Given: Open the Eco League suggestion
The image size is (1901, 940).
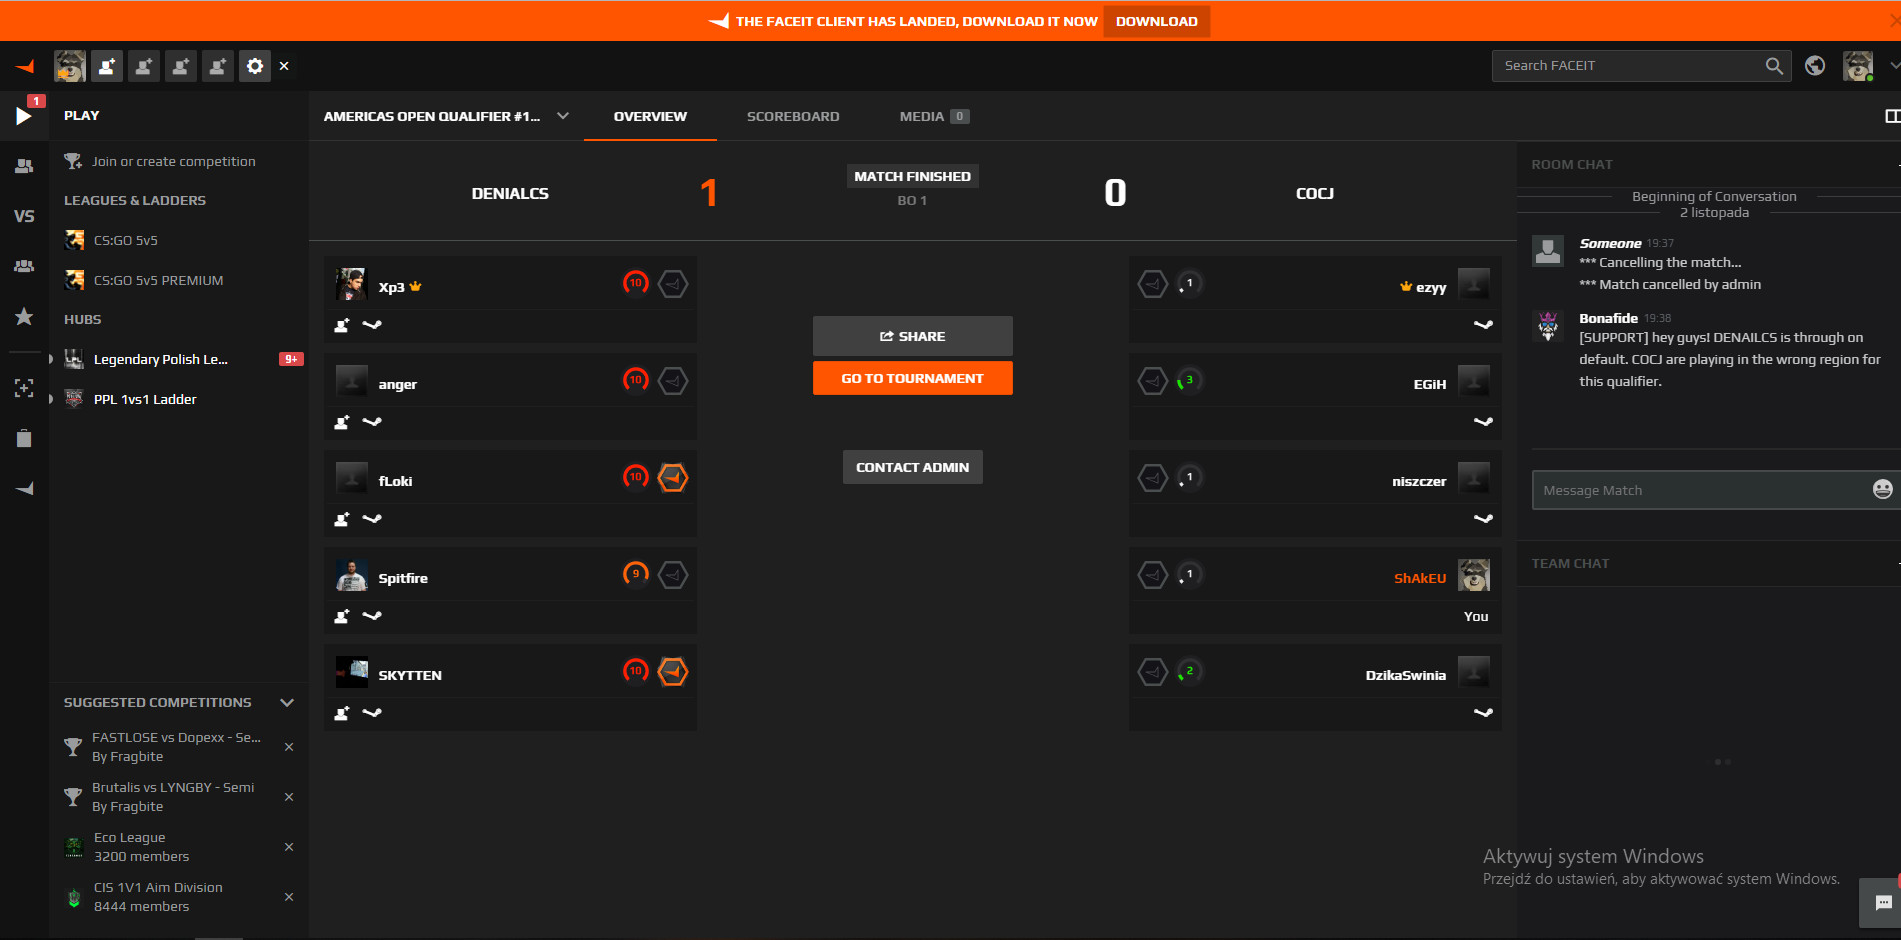Looking at the screenshot, I should click(x=141, y=847).
